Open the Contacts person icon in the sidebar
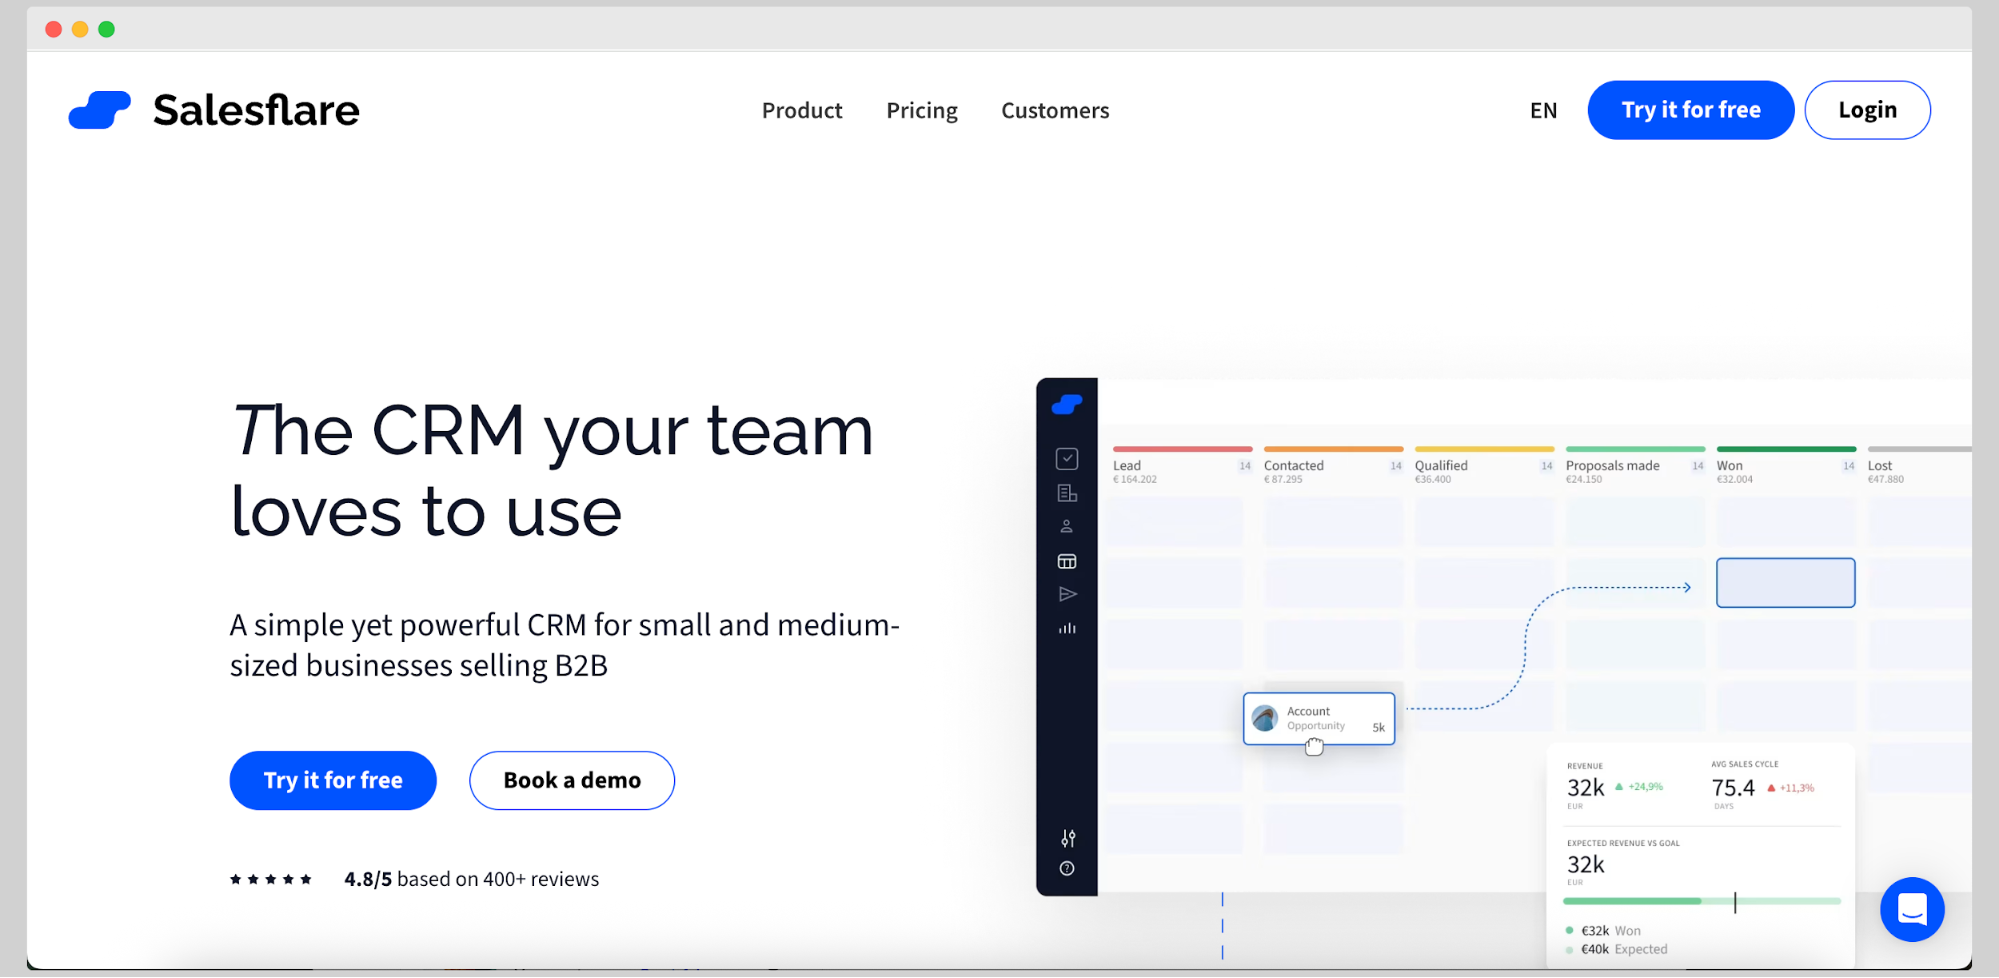 pos(1067,526)
